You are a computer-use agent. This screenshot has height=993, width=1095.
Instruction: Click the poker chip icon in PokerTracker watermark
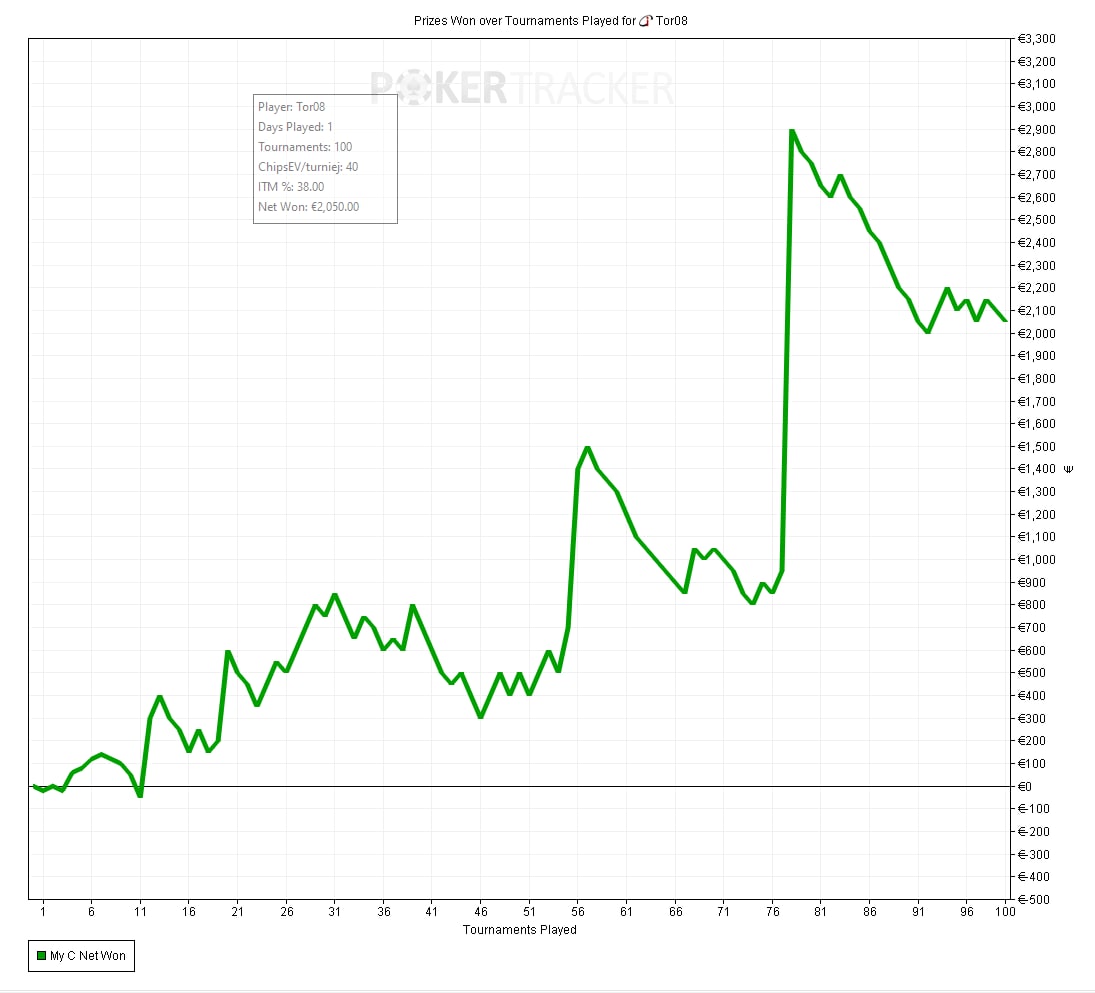pyautogui.click(x=412, y=88)
